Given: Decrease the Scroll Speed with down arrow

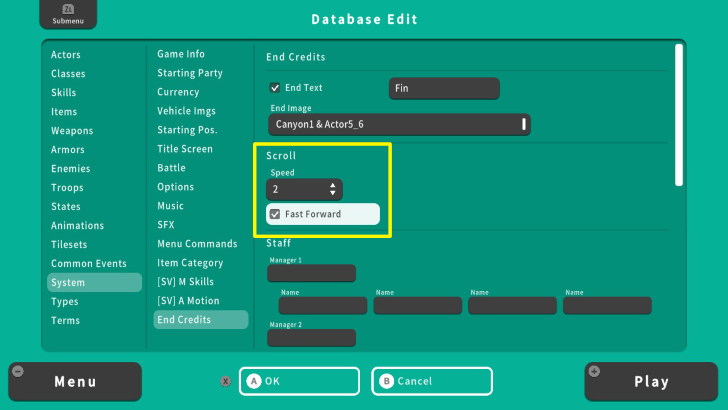Looking at the screenshot, I should pos(332,193).
